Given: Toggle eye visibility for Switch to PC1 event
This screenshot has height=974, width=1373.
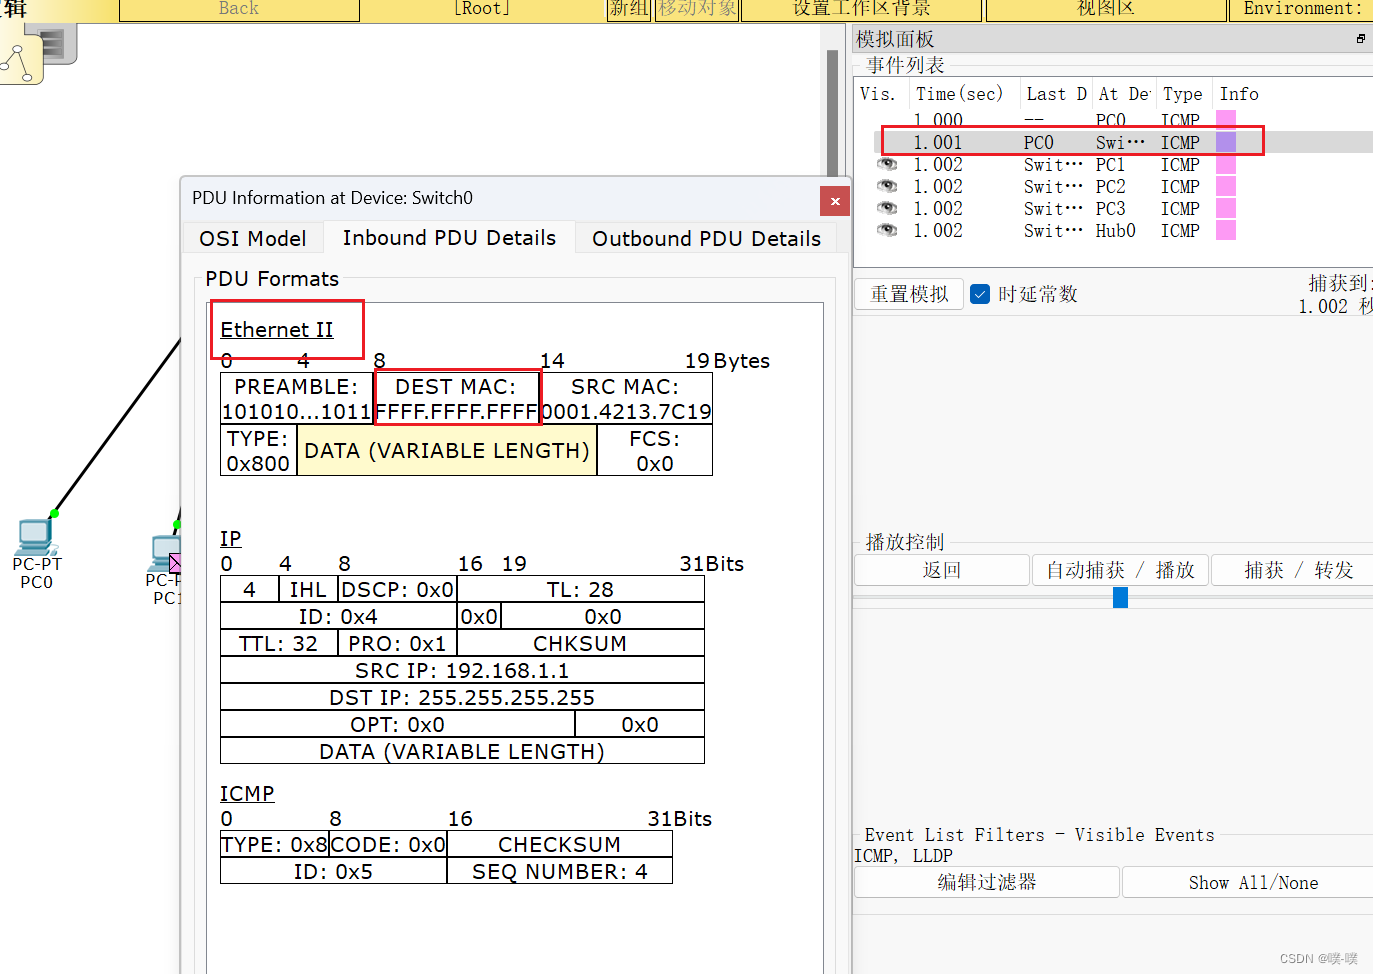Looking at the screenshot, I should point(887,164).
